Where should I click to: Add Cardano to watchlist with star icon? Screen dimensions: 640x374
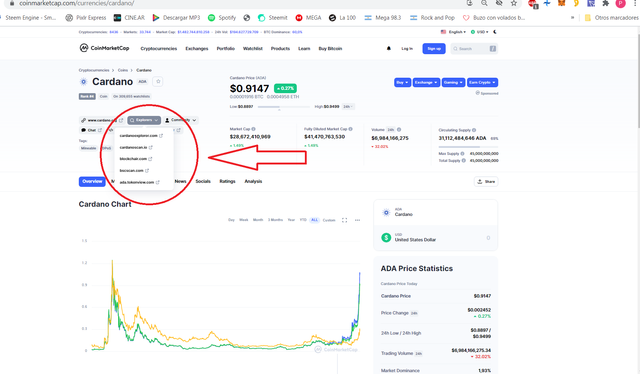(x=158, y=82)
